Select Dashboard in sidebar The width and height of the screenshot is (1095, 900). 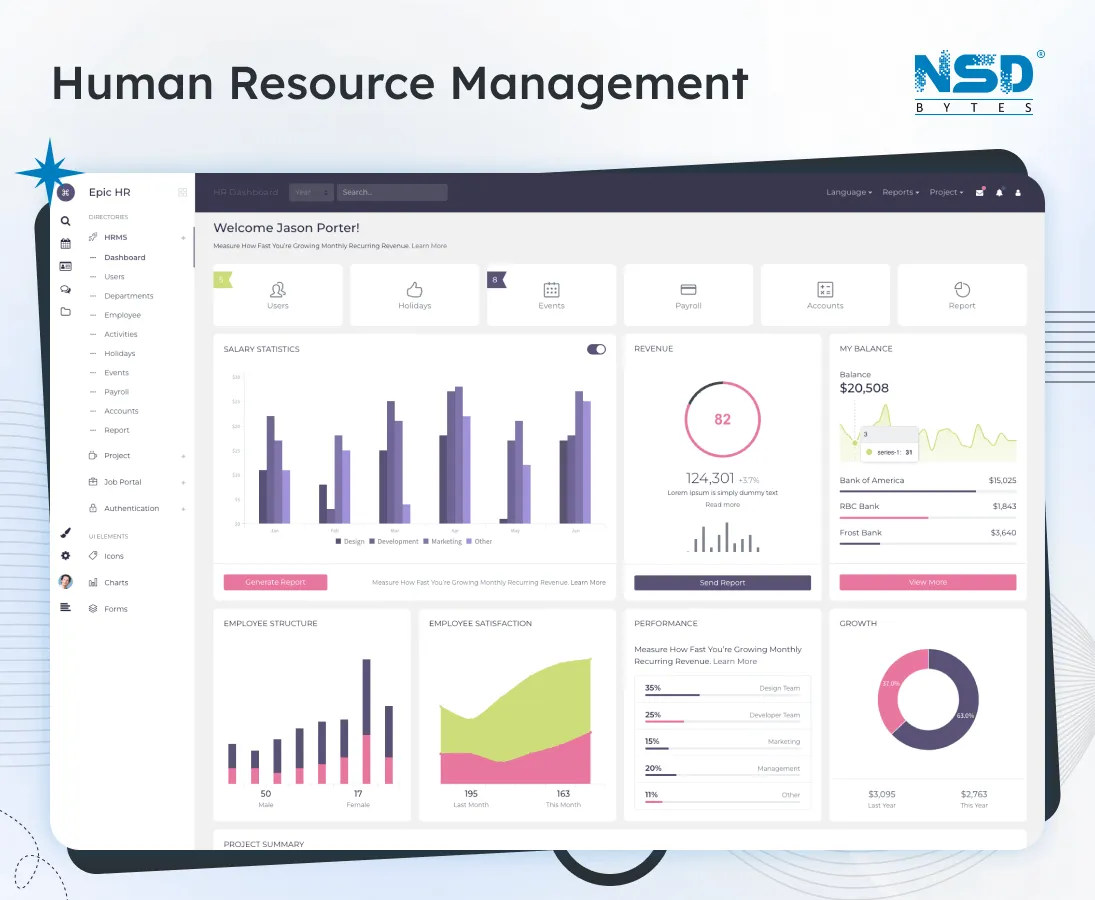coord(125,258)
